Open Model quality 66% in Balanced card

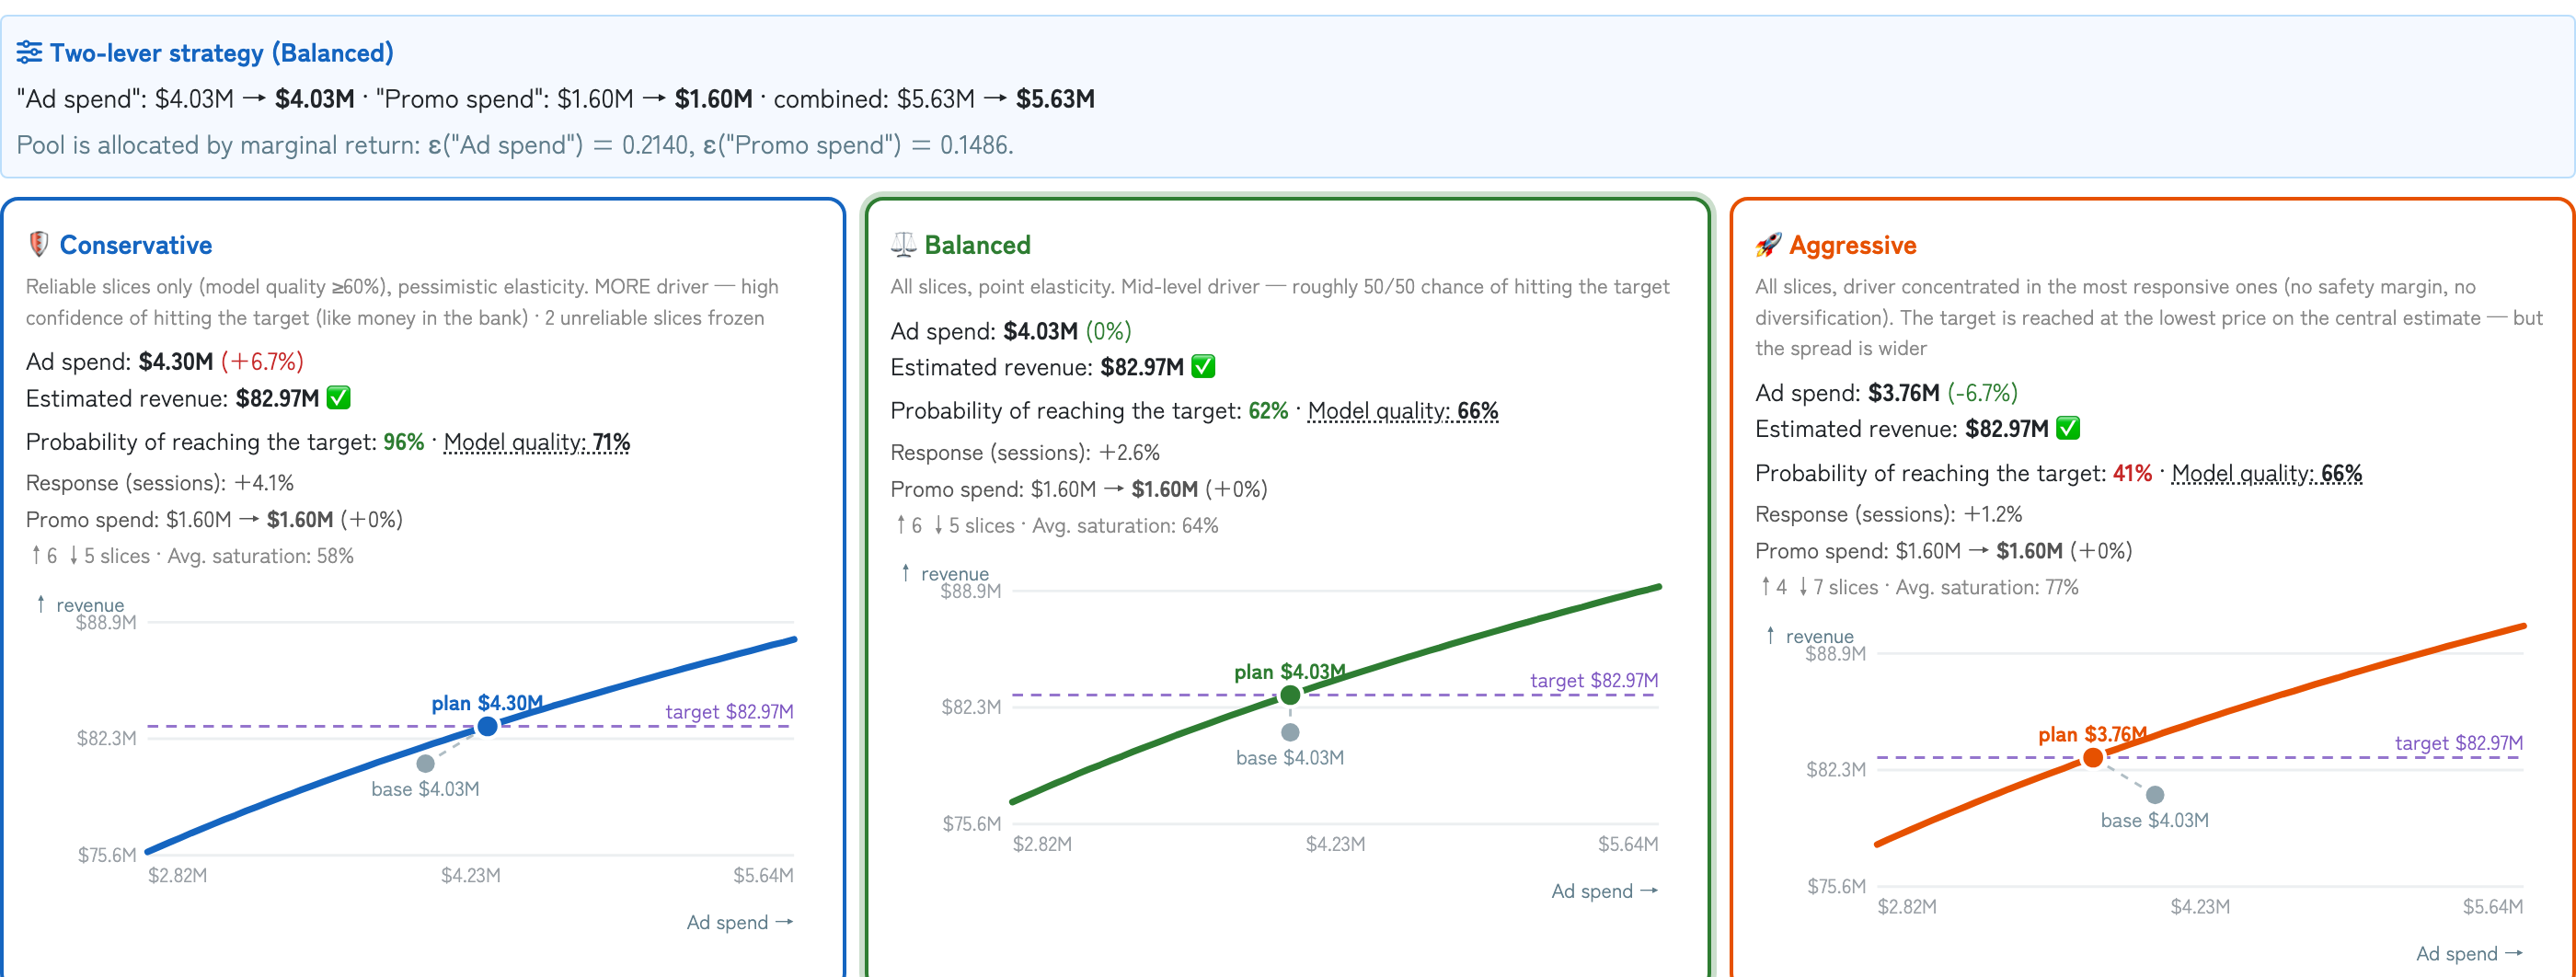pos(1403,411)
